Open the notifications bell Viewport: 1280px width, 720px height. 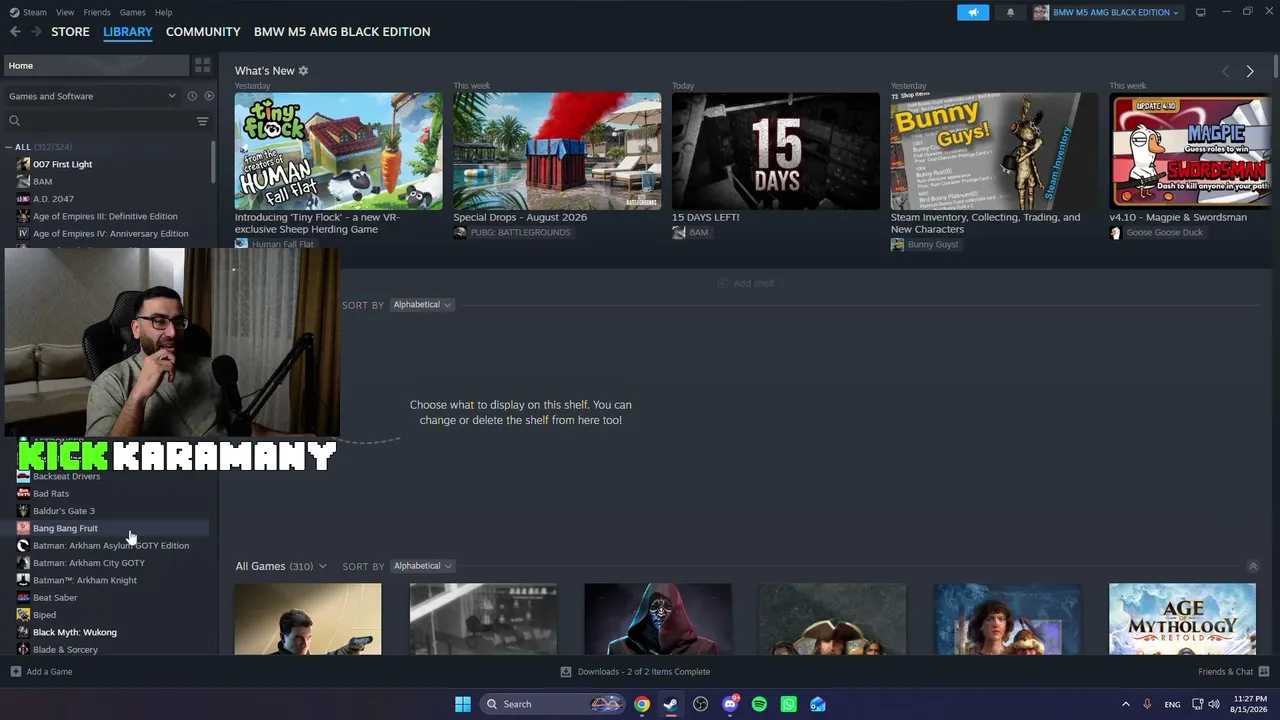point(1010,12)
